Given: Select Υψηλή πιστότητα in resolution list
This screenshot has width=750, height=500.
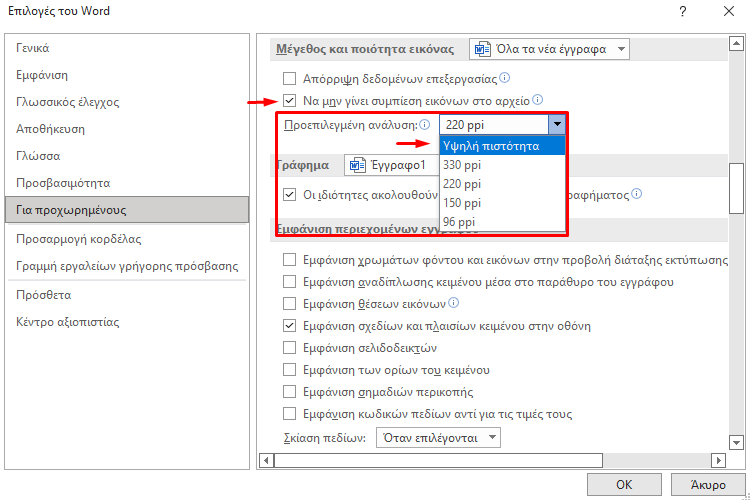Looking at the screenshot, I should tap(502, 145).
